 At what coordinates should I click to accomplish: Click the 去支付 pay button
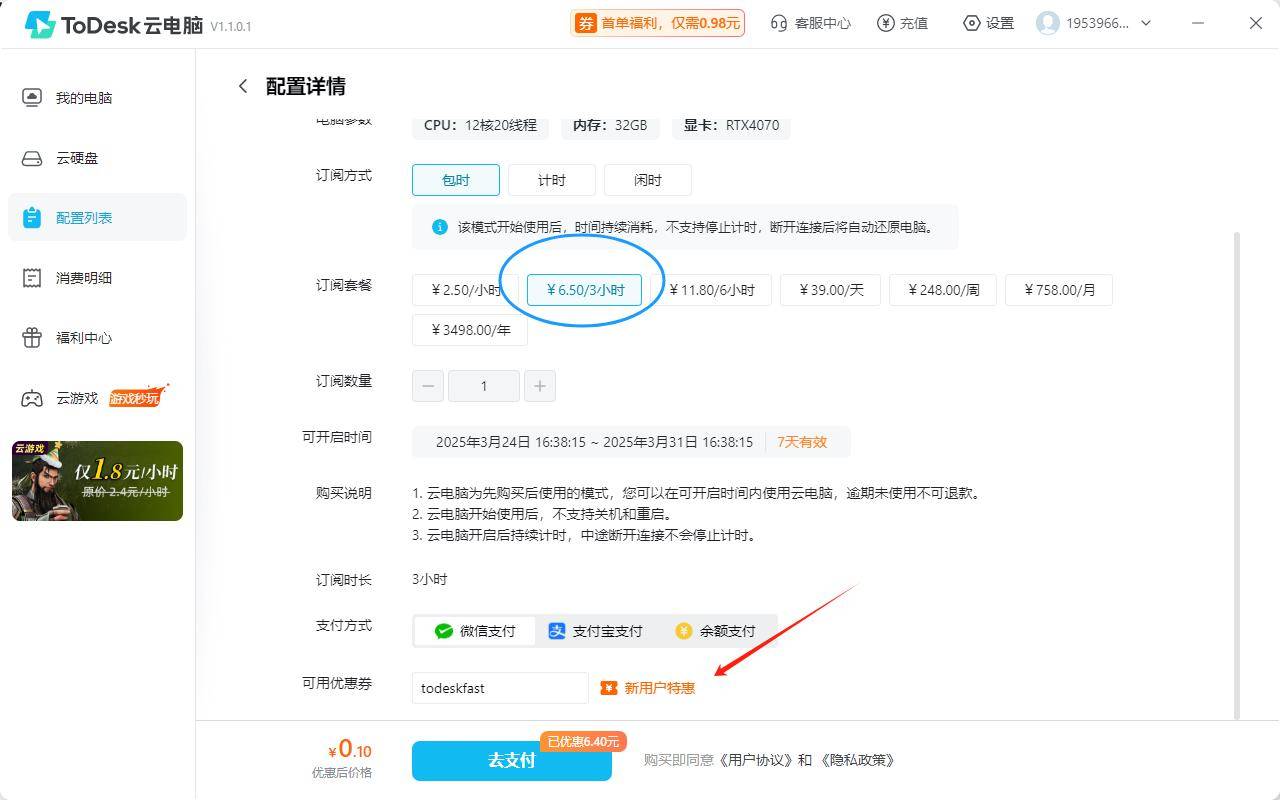point(511,760)
